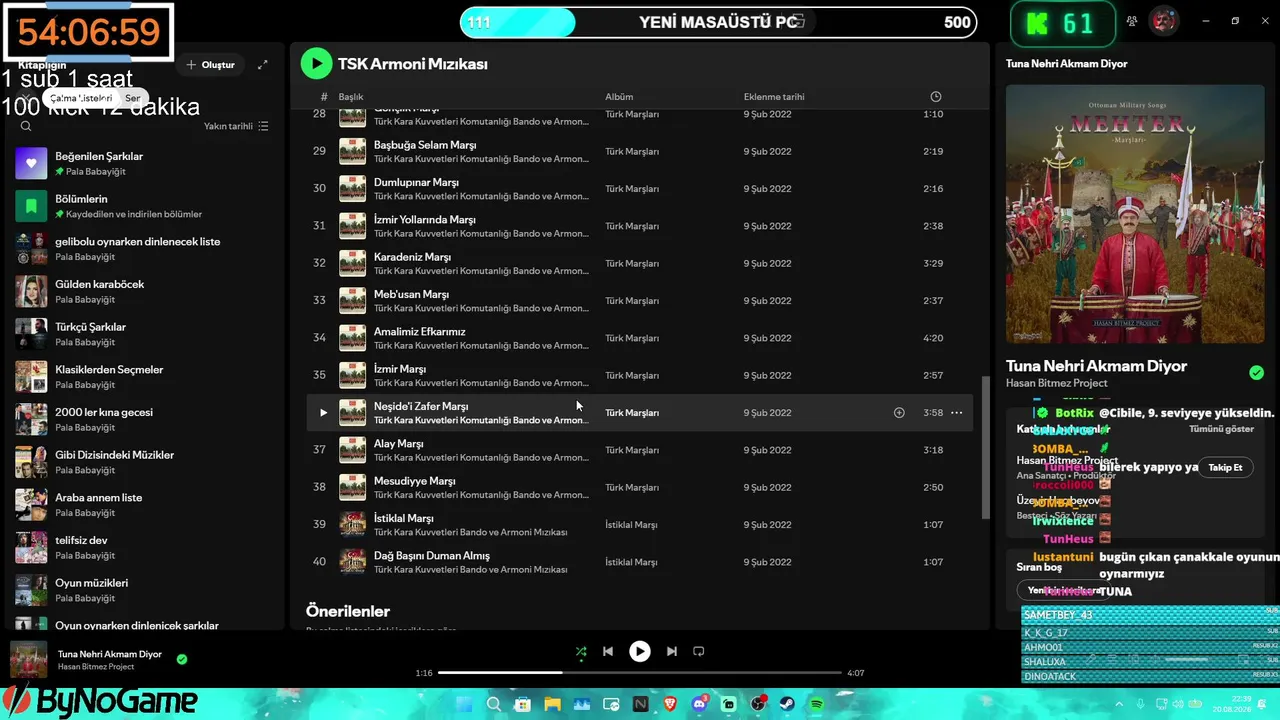Add Neşide'i Zafer Marşı to Liked Songs
Screen dimensions: 1280x720
[x=899, y=412]
